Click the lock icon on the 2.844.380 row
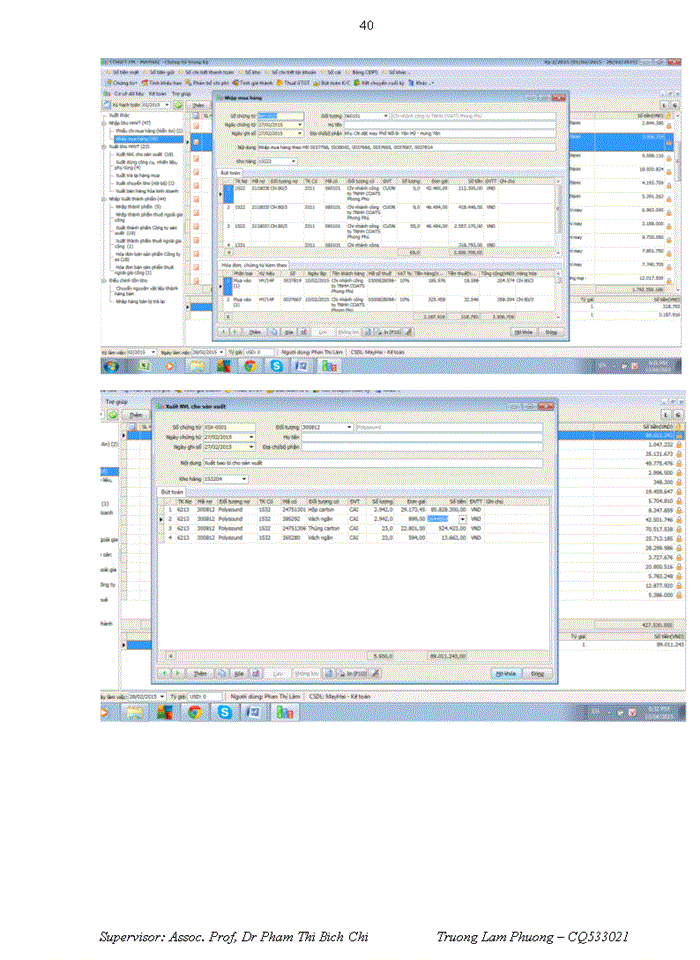 tap(669, 124)
